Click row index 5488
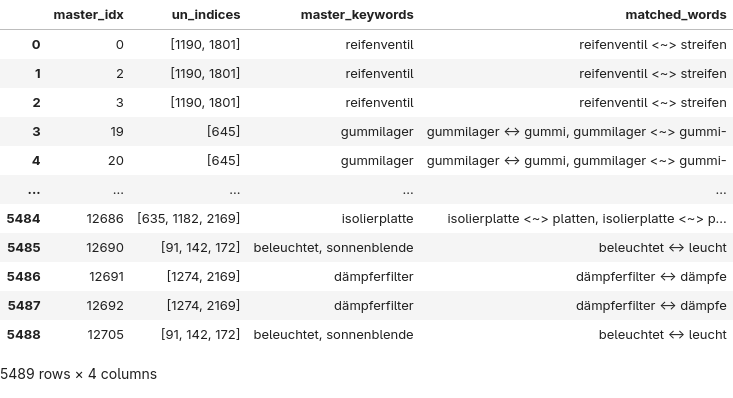This screenshot has height=398, width=733. [x=23, y=335]
